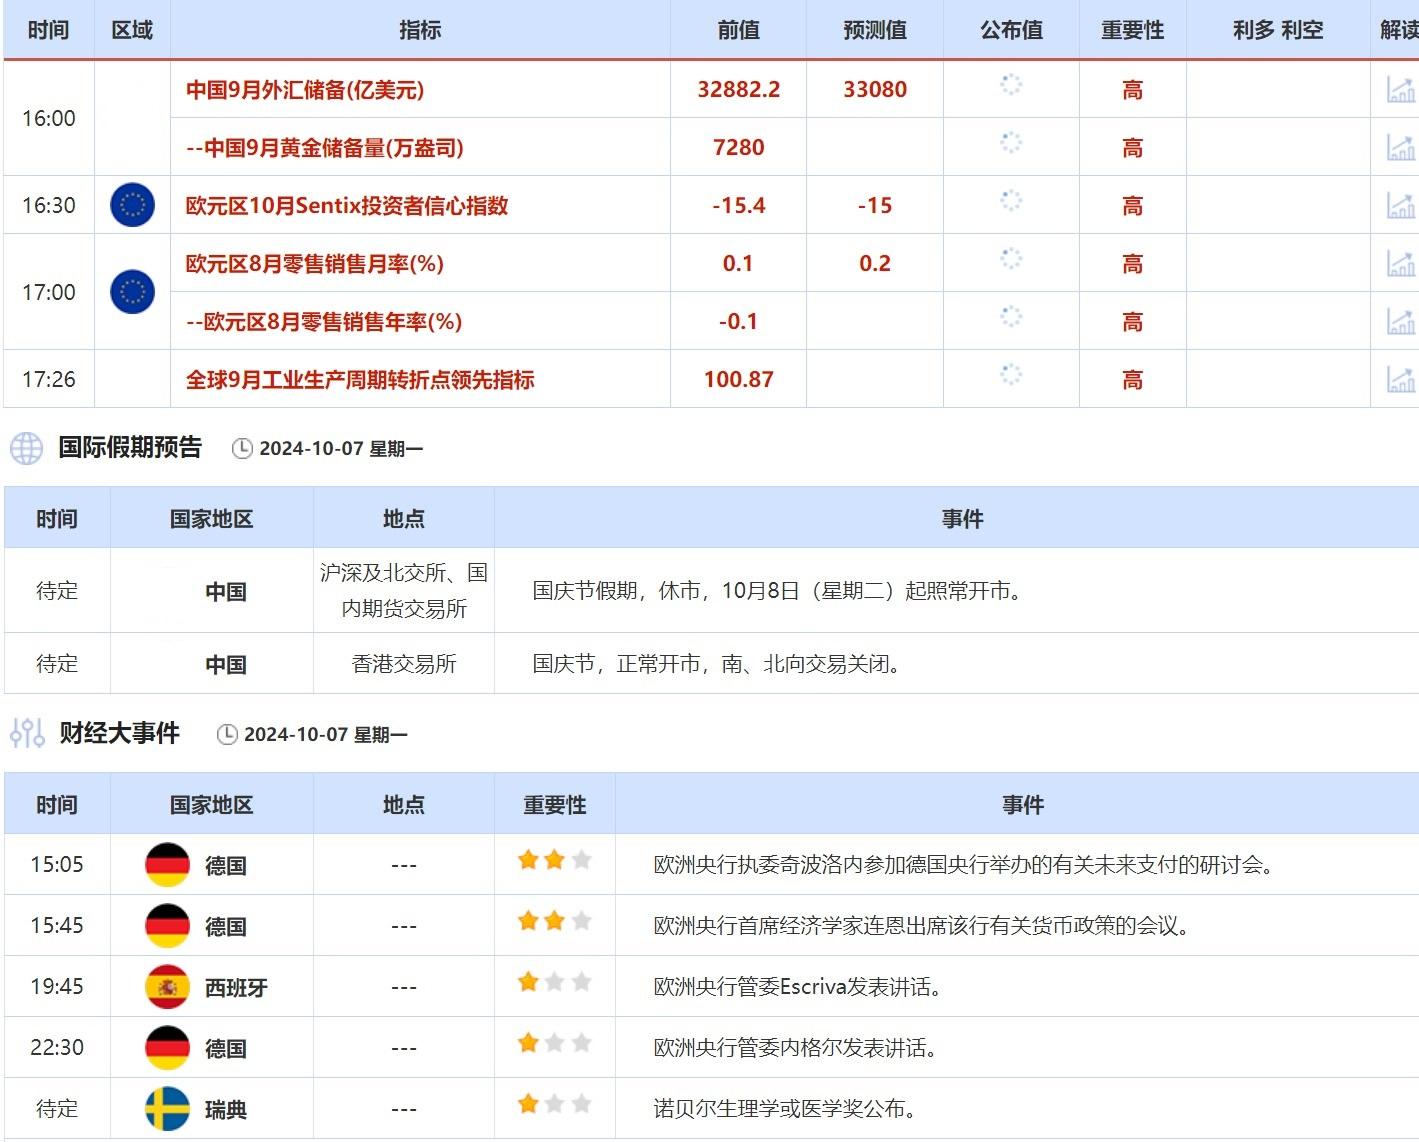
Task: Toggle the second star on the 22:30 event
Action: point(555,1042)
